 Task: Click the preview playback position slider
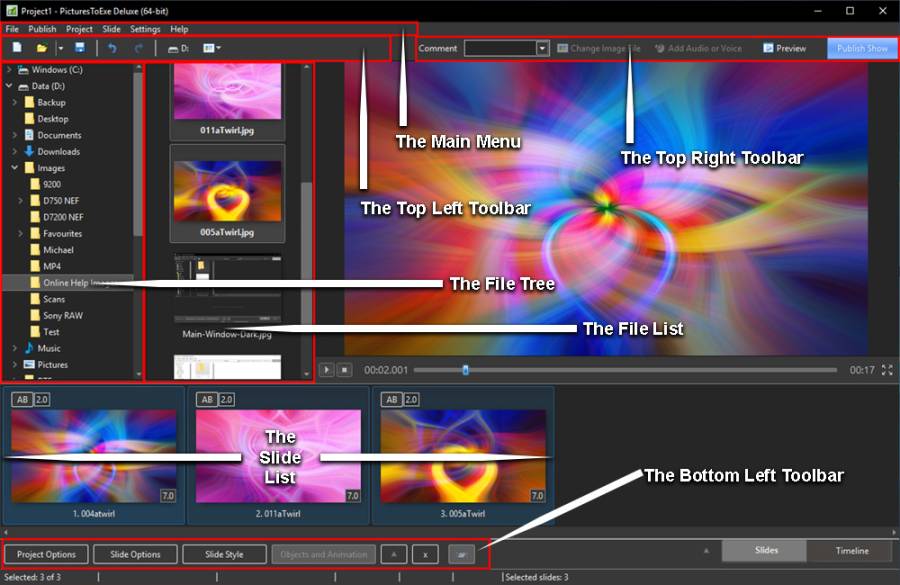(465, 370)
